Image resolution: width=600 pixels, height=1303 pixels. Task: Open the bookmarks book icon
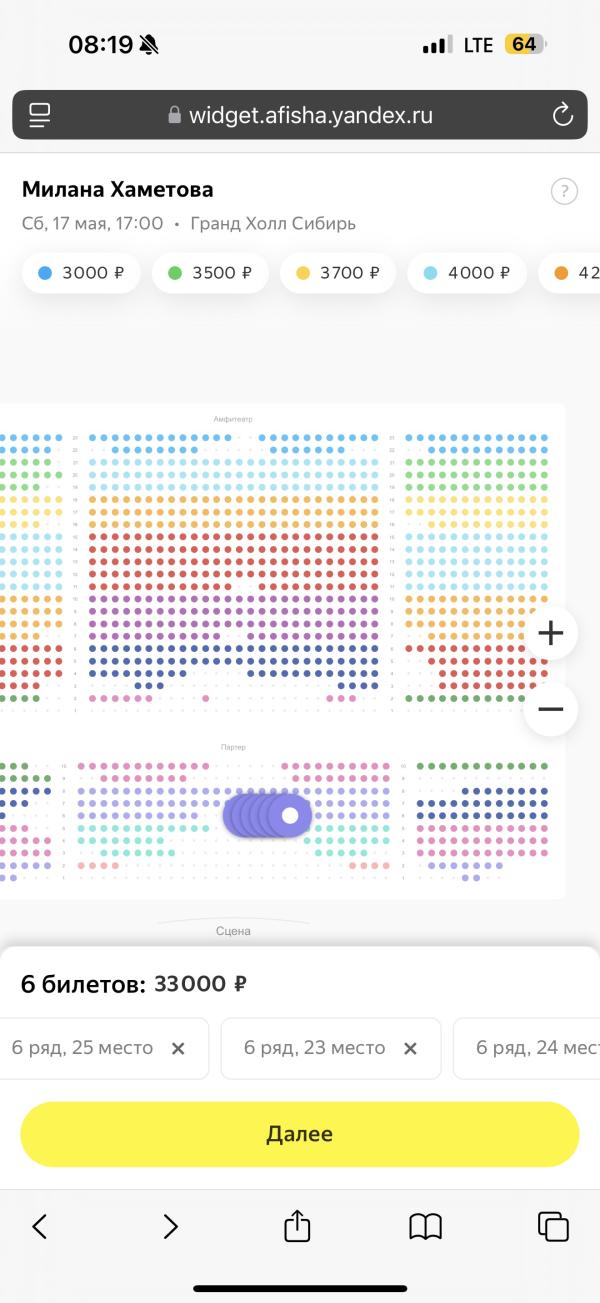(425, 1226)
